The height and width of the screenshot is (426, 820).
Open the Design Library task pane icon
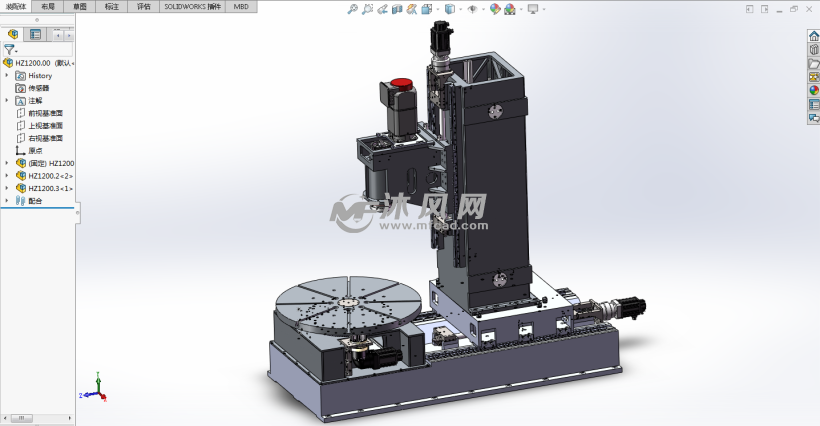click(x=814, y=50)
